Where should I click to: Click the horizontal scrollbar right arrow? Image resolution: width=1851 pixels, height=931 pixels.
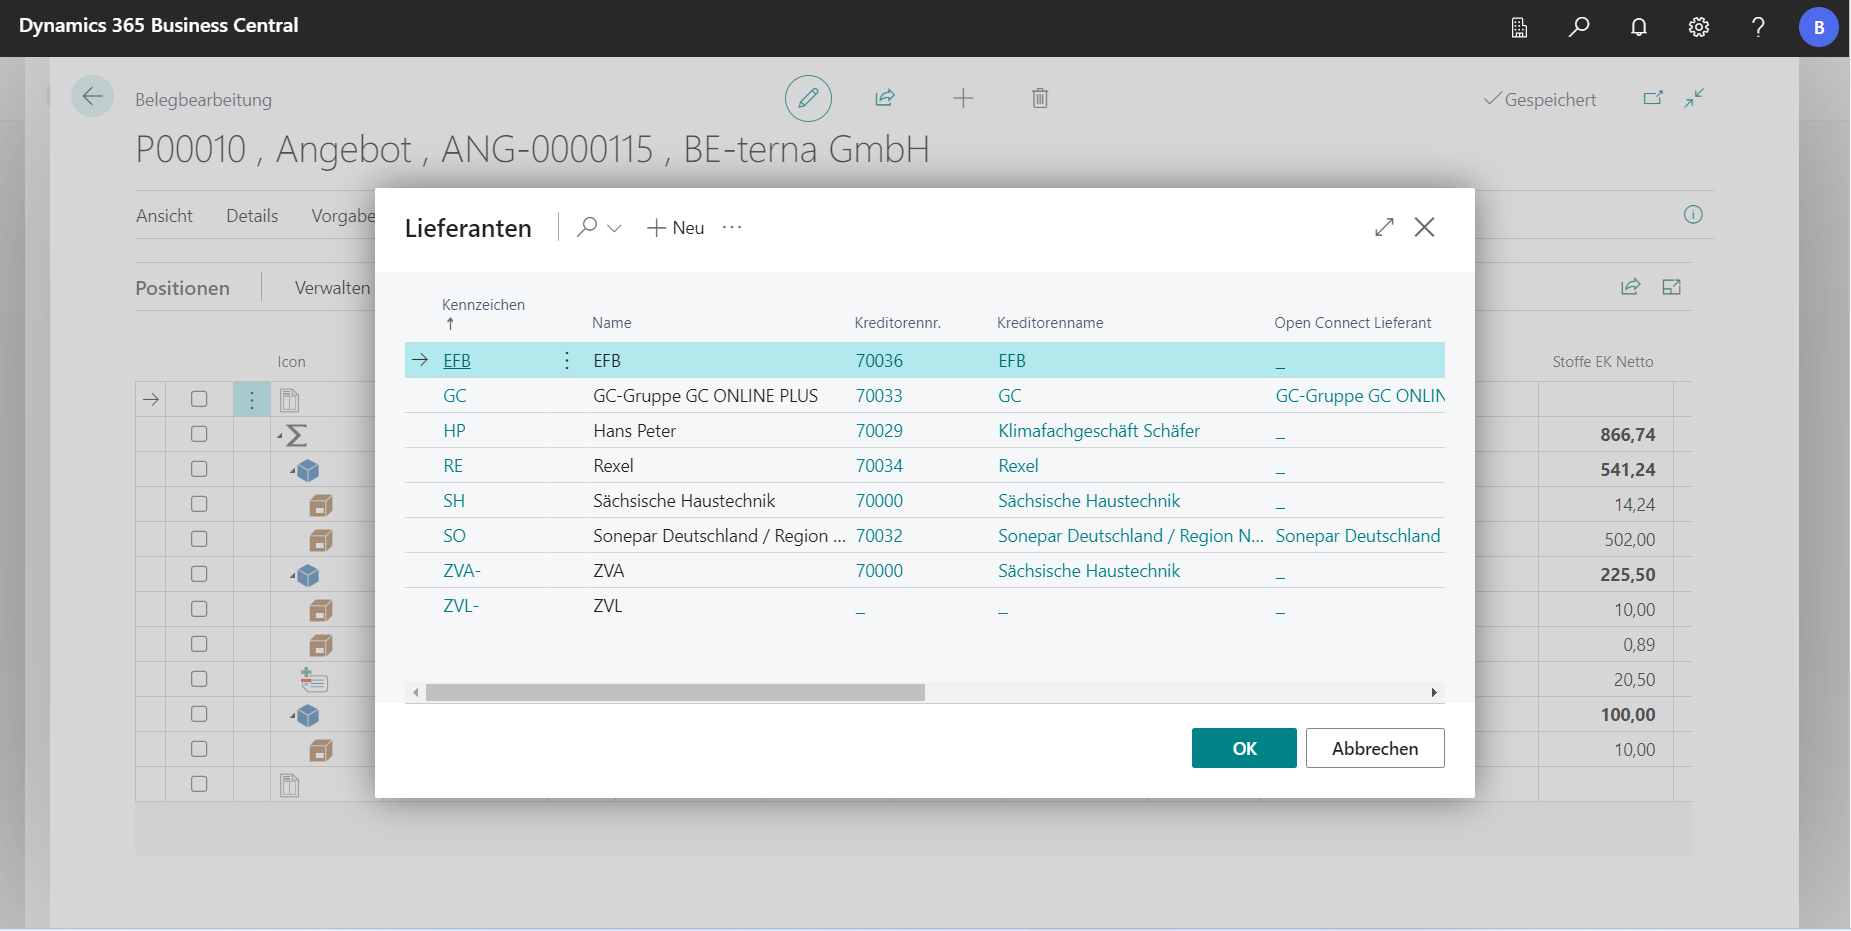point(1434,693)
